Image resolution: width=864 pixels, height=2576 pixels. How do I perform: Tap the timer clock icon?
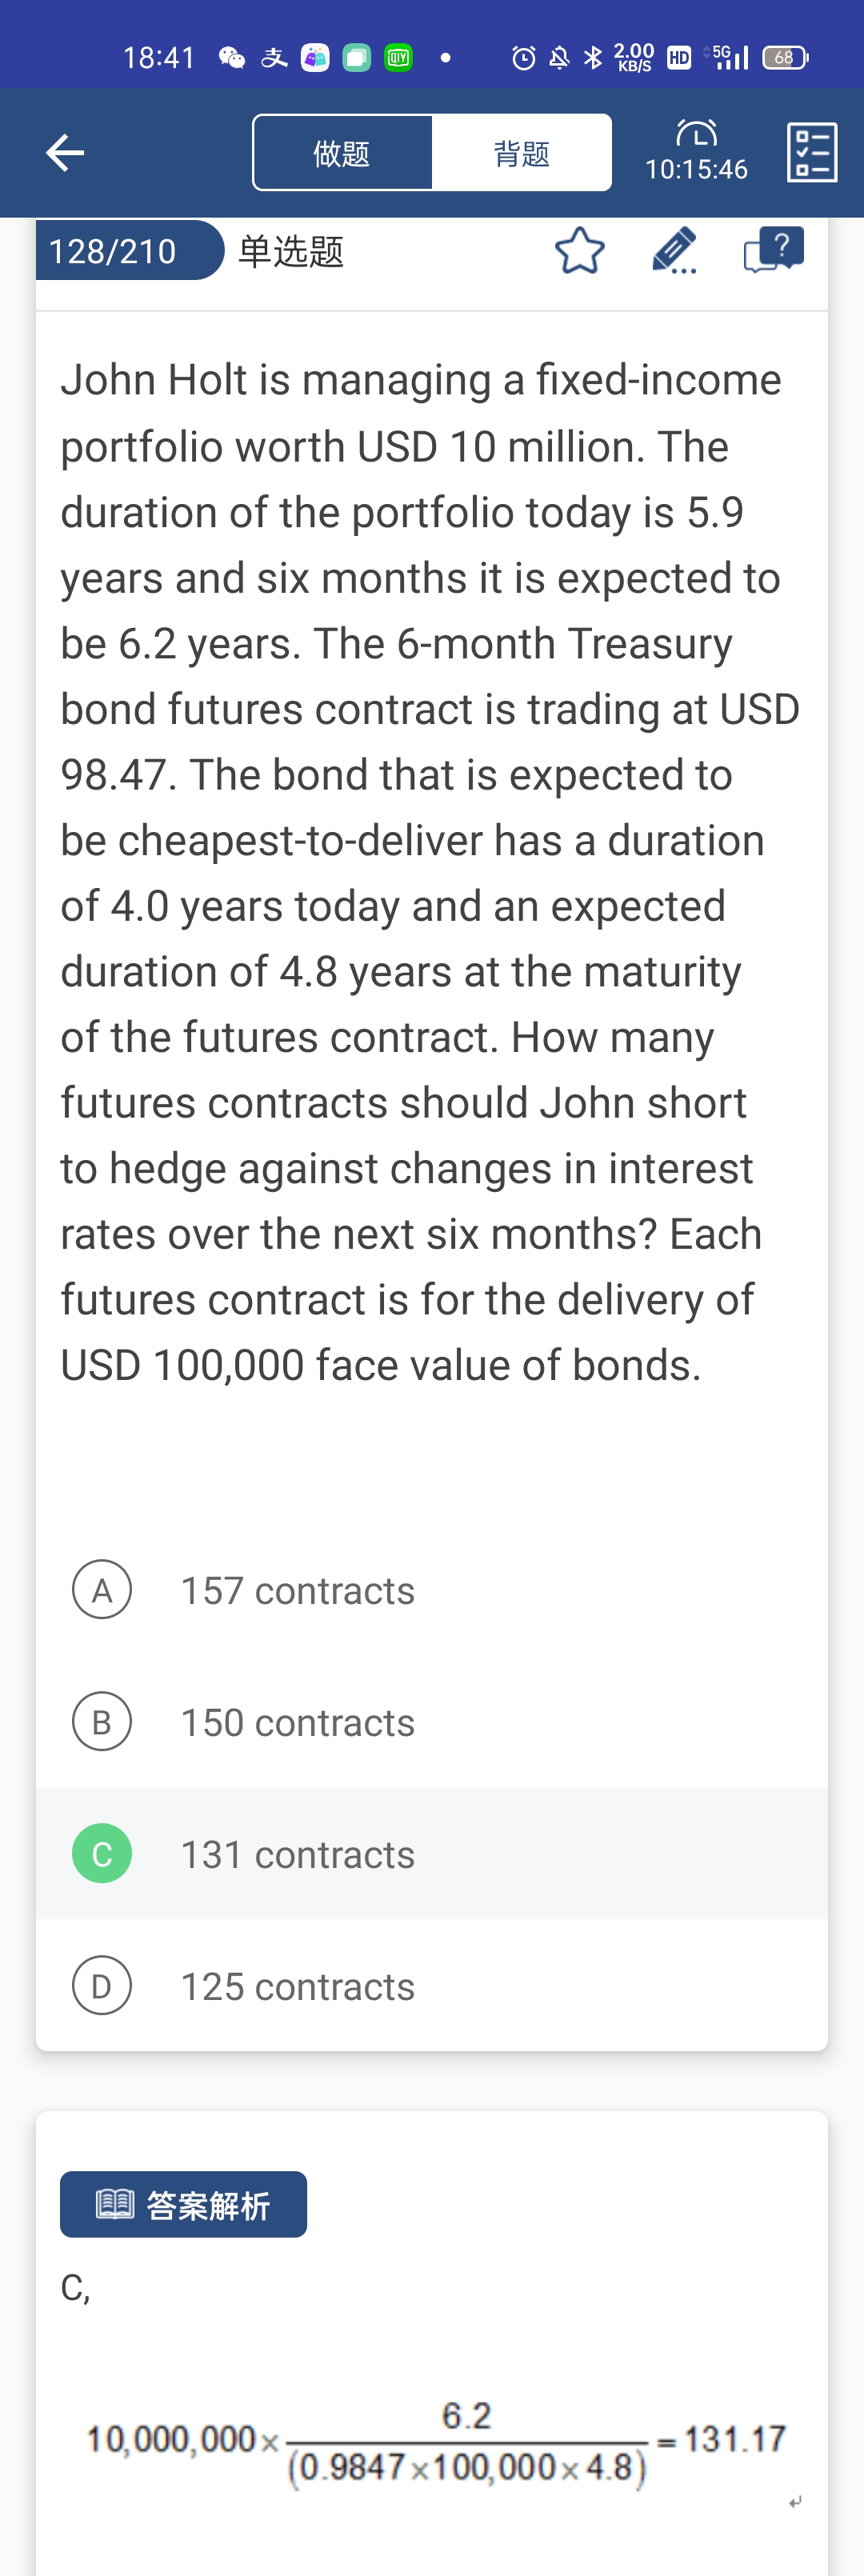point(696,133)
